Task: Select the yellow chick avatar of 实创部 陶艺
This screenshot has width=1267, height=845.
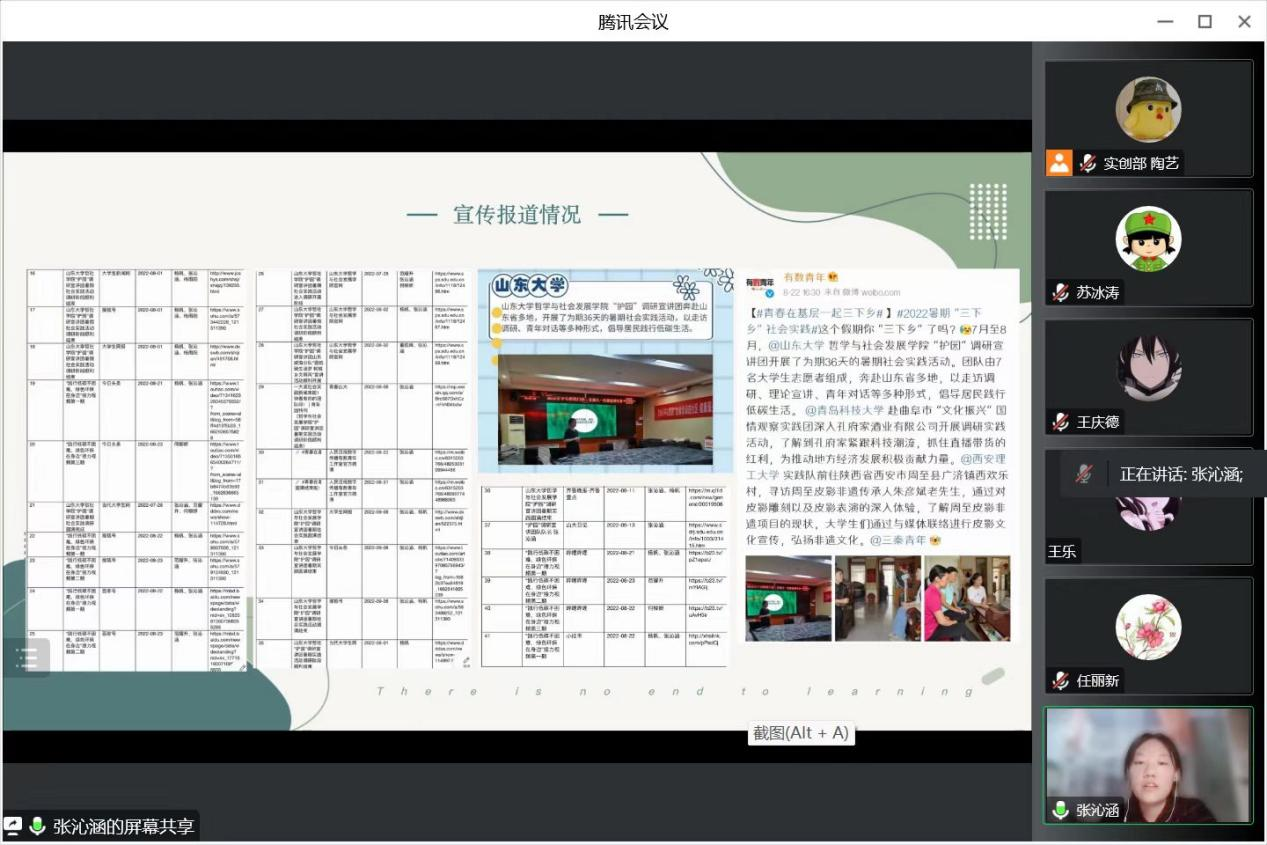Action: click(1148, 109)
